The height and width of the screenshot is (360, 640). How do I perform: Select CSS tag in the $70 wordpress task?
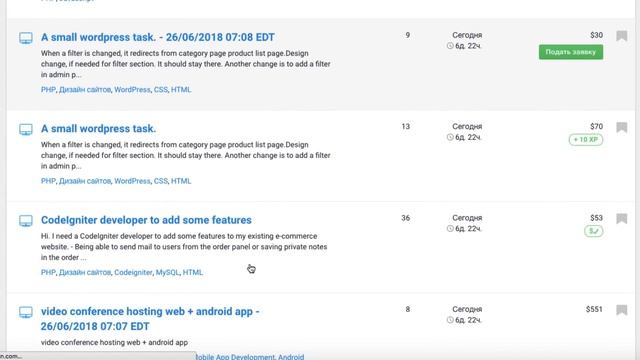[x=161, y=181]
